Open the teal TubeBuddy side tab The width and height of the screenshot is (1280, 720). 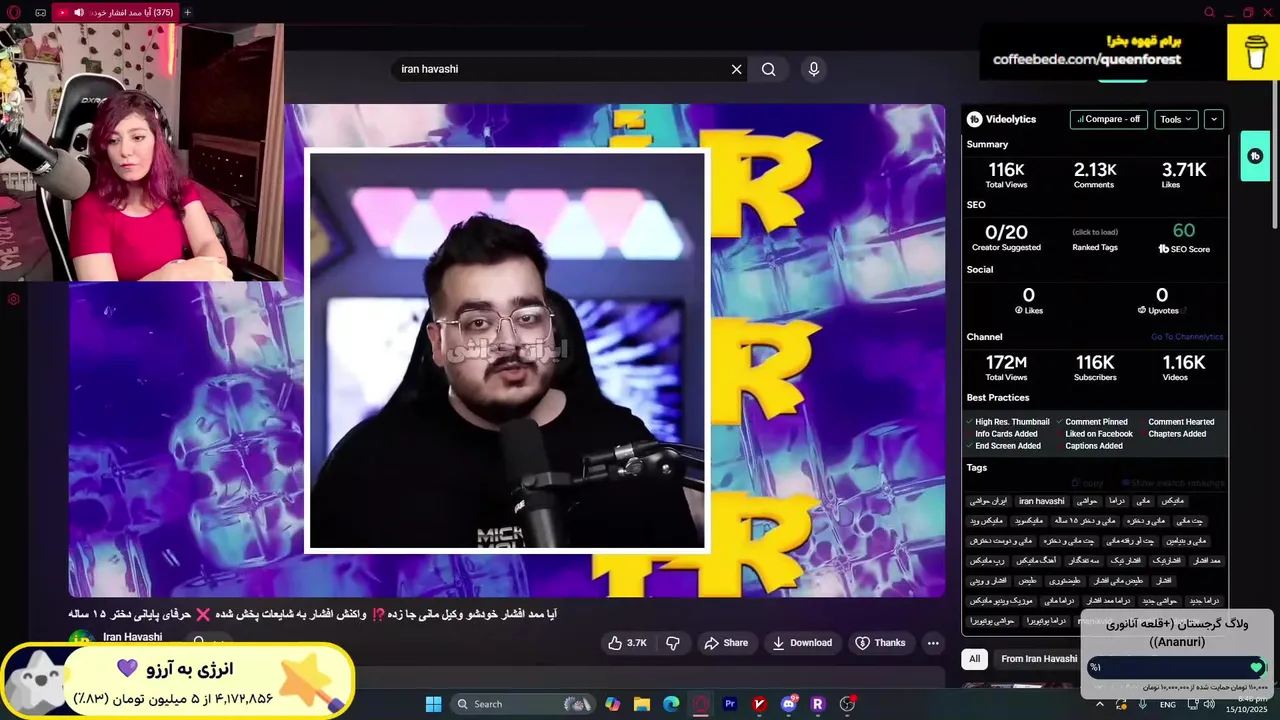(x=1255, y=156)
